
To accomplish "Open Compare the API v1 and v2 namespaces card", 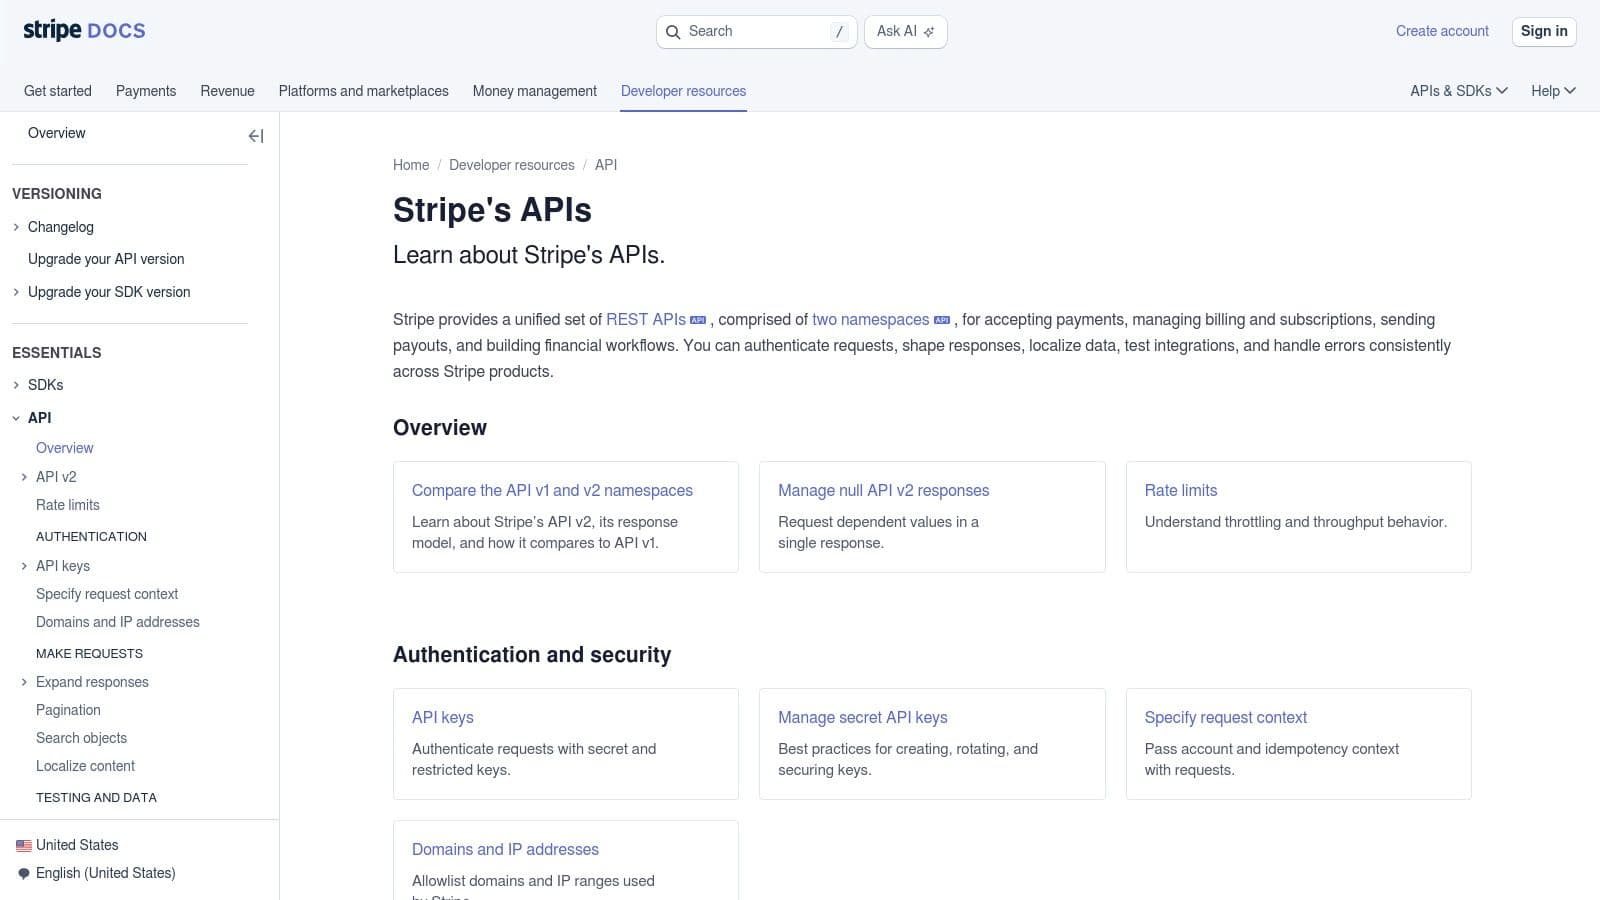I will coord(566,517).
